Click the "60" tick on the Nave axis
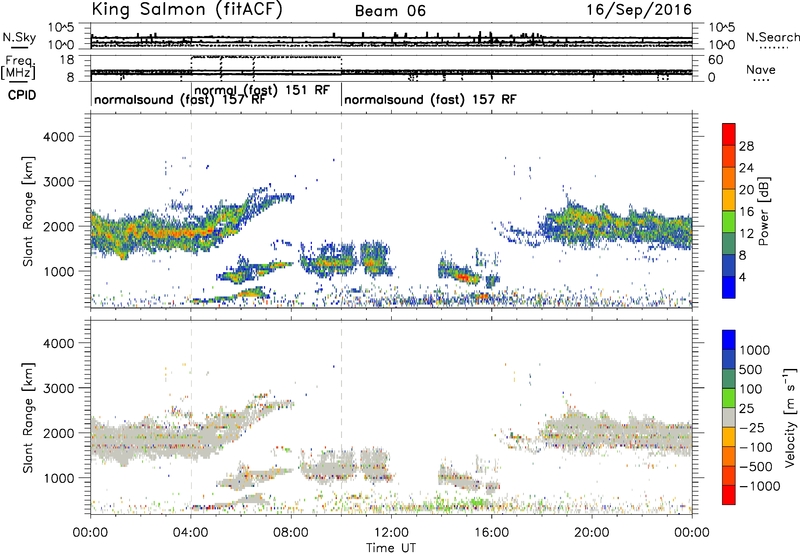Viewport: 800px width, 554px height. click(716, 60)
